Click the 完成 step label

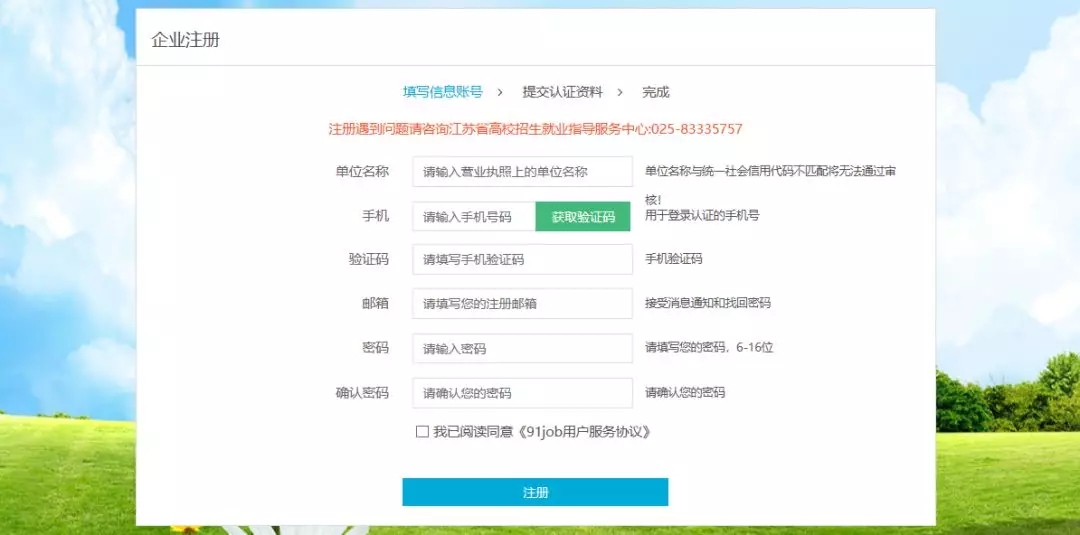coord(655,92)
